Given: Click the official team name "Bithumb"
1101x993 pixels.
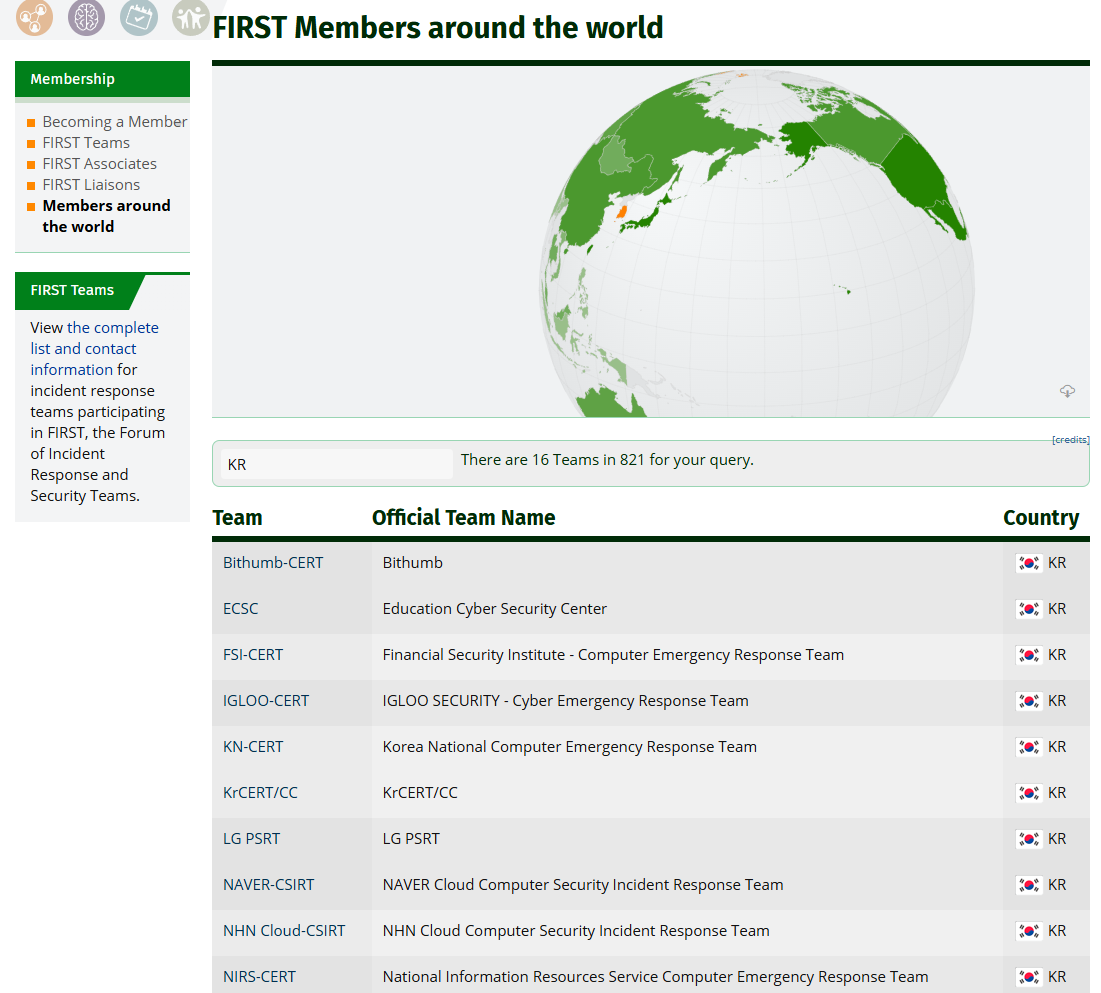Looking at the screenshot, I should [x=413, y=563].
